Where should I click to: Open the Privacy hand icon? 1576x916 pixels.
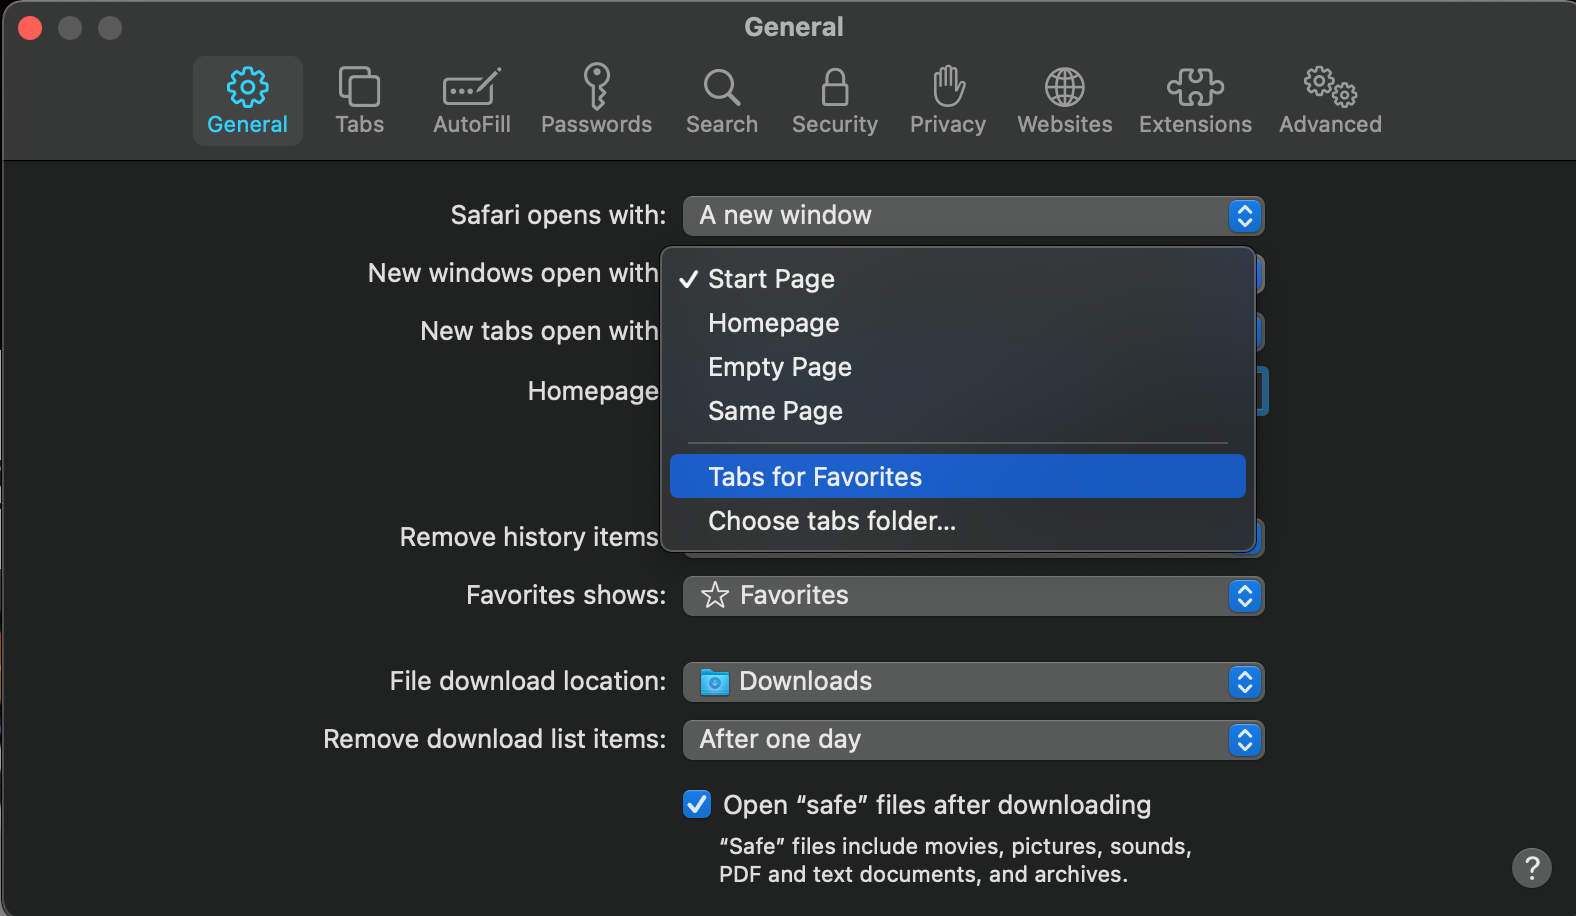pyautogui.click(x=947, y=100)
